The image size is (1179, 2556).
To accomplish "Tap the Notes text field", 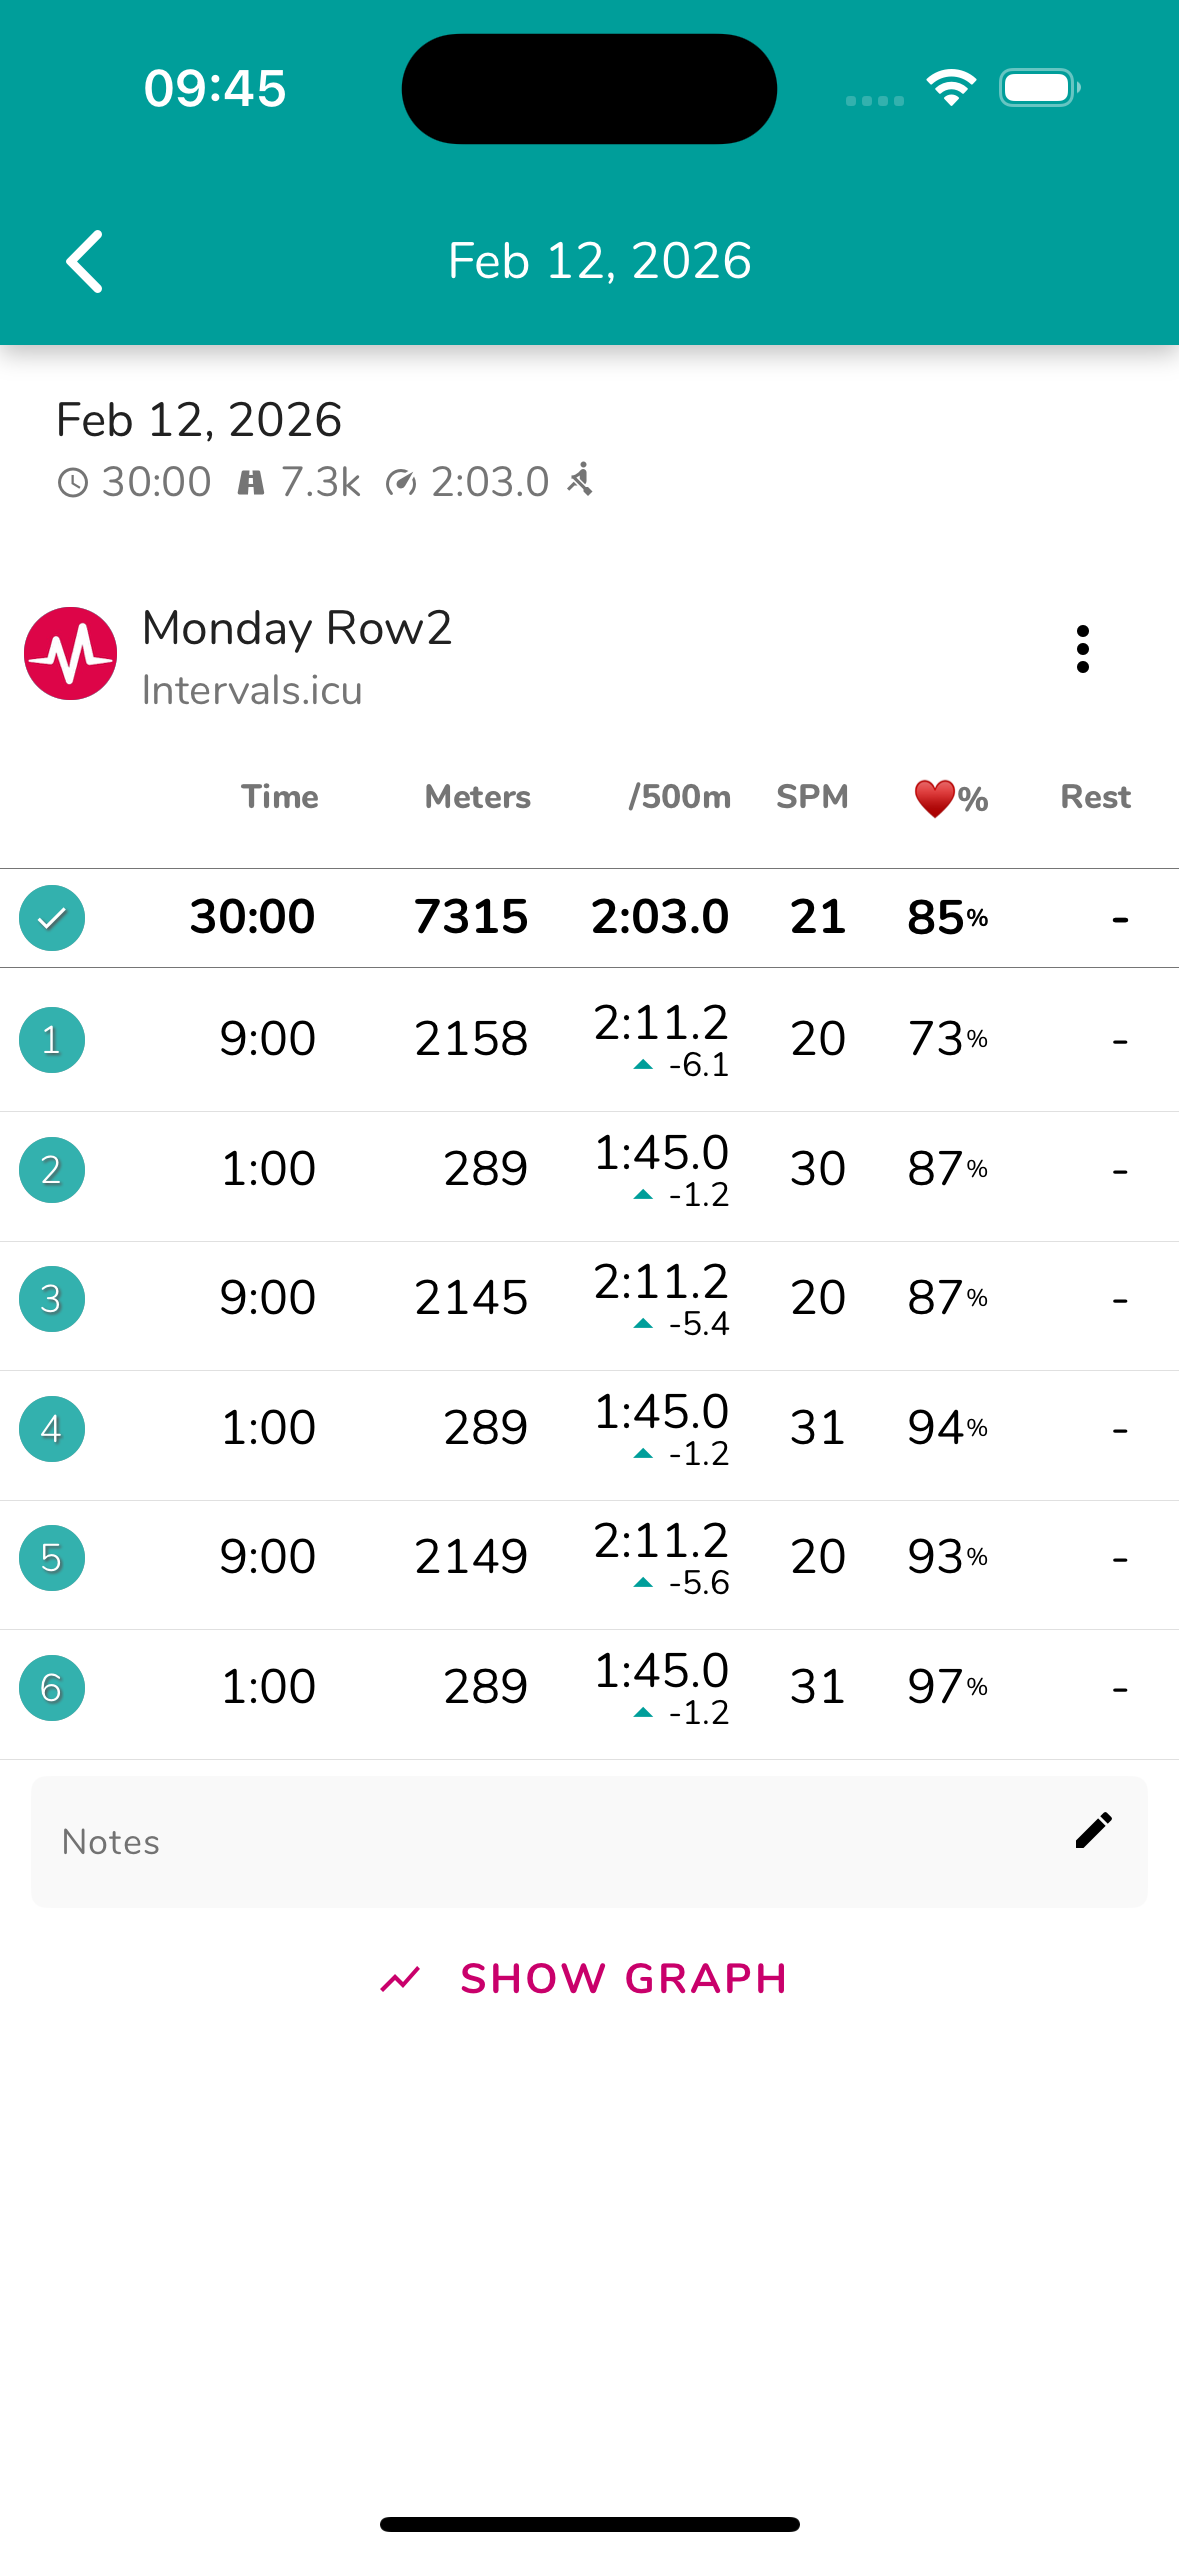I will (540, 1842).
